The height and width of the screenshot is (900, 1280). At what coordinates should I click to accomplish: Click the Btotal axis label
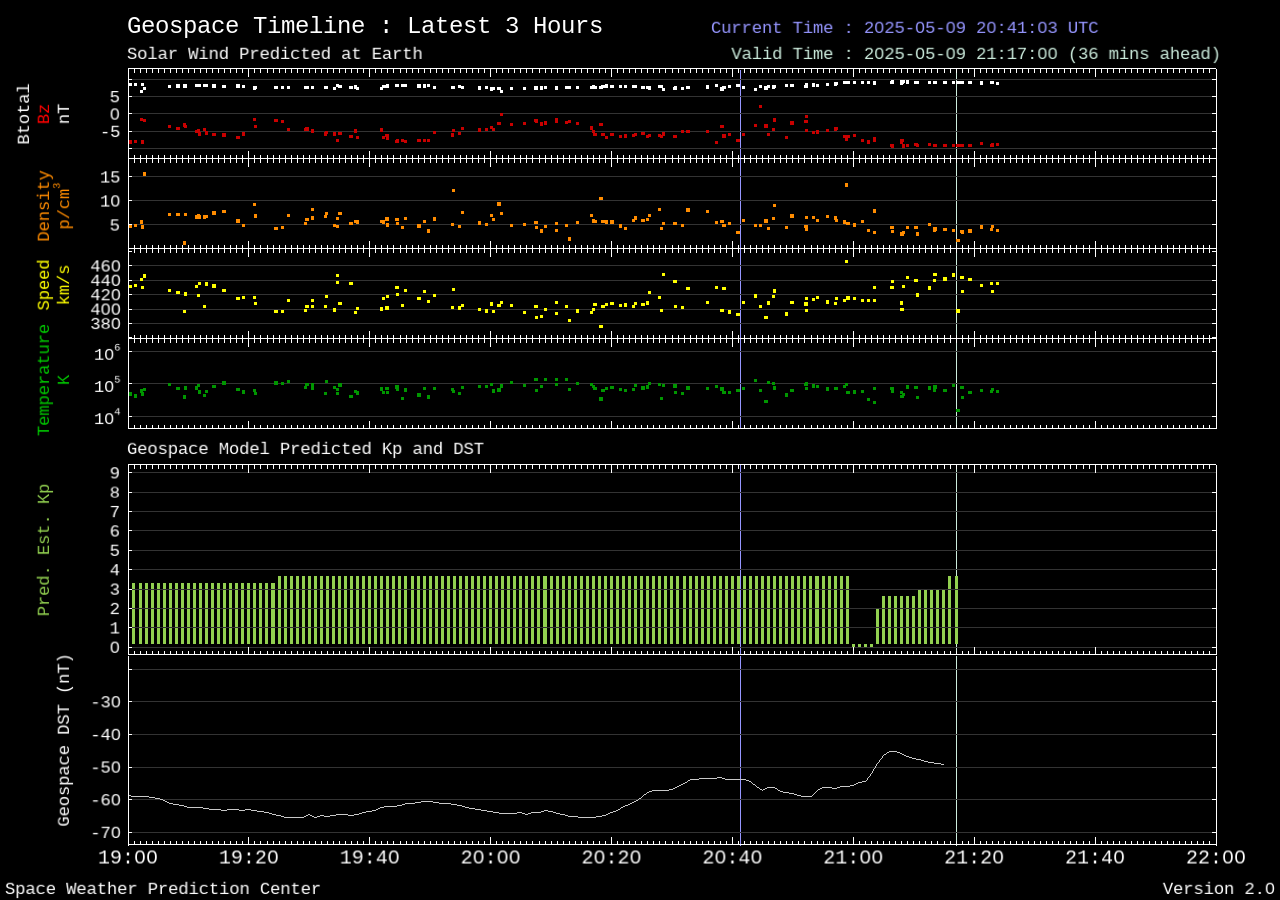[x=24, y=114]
